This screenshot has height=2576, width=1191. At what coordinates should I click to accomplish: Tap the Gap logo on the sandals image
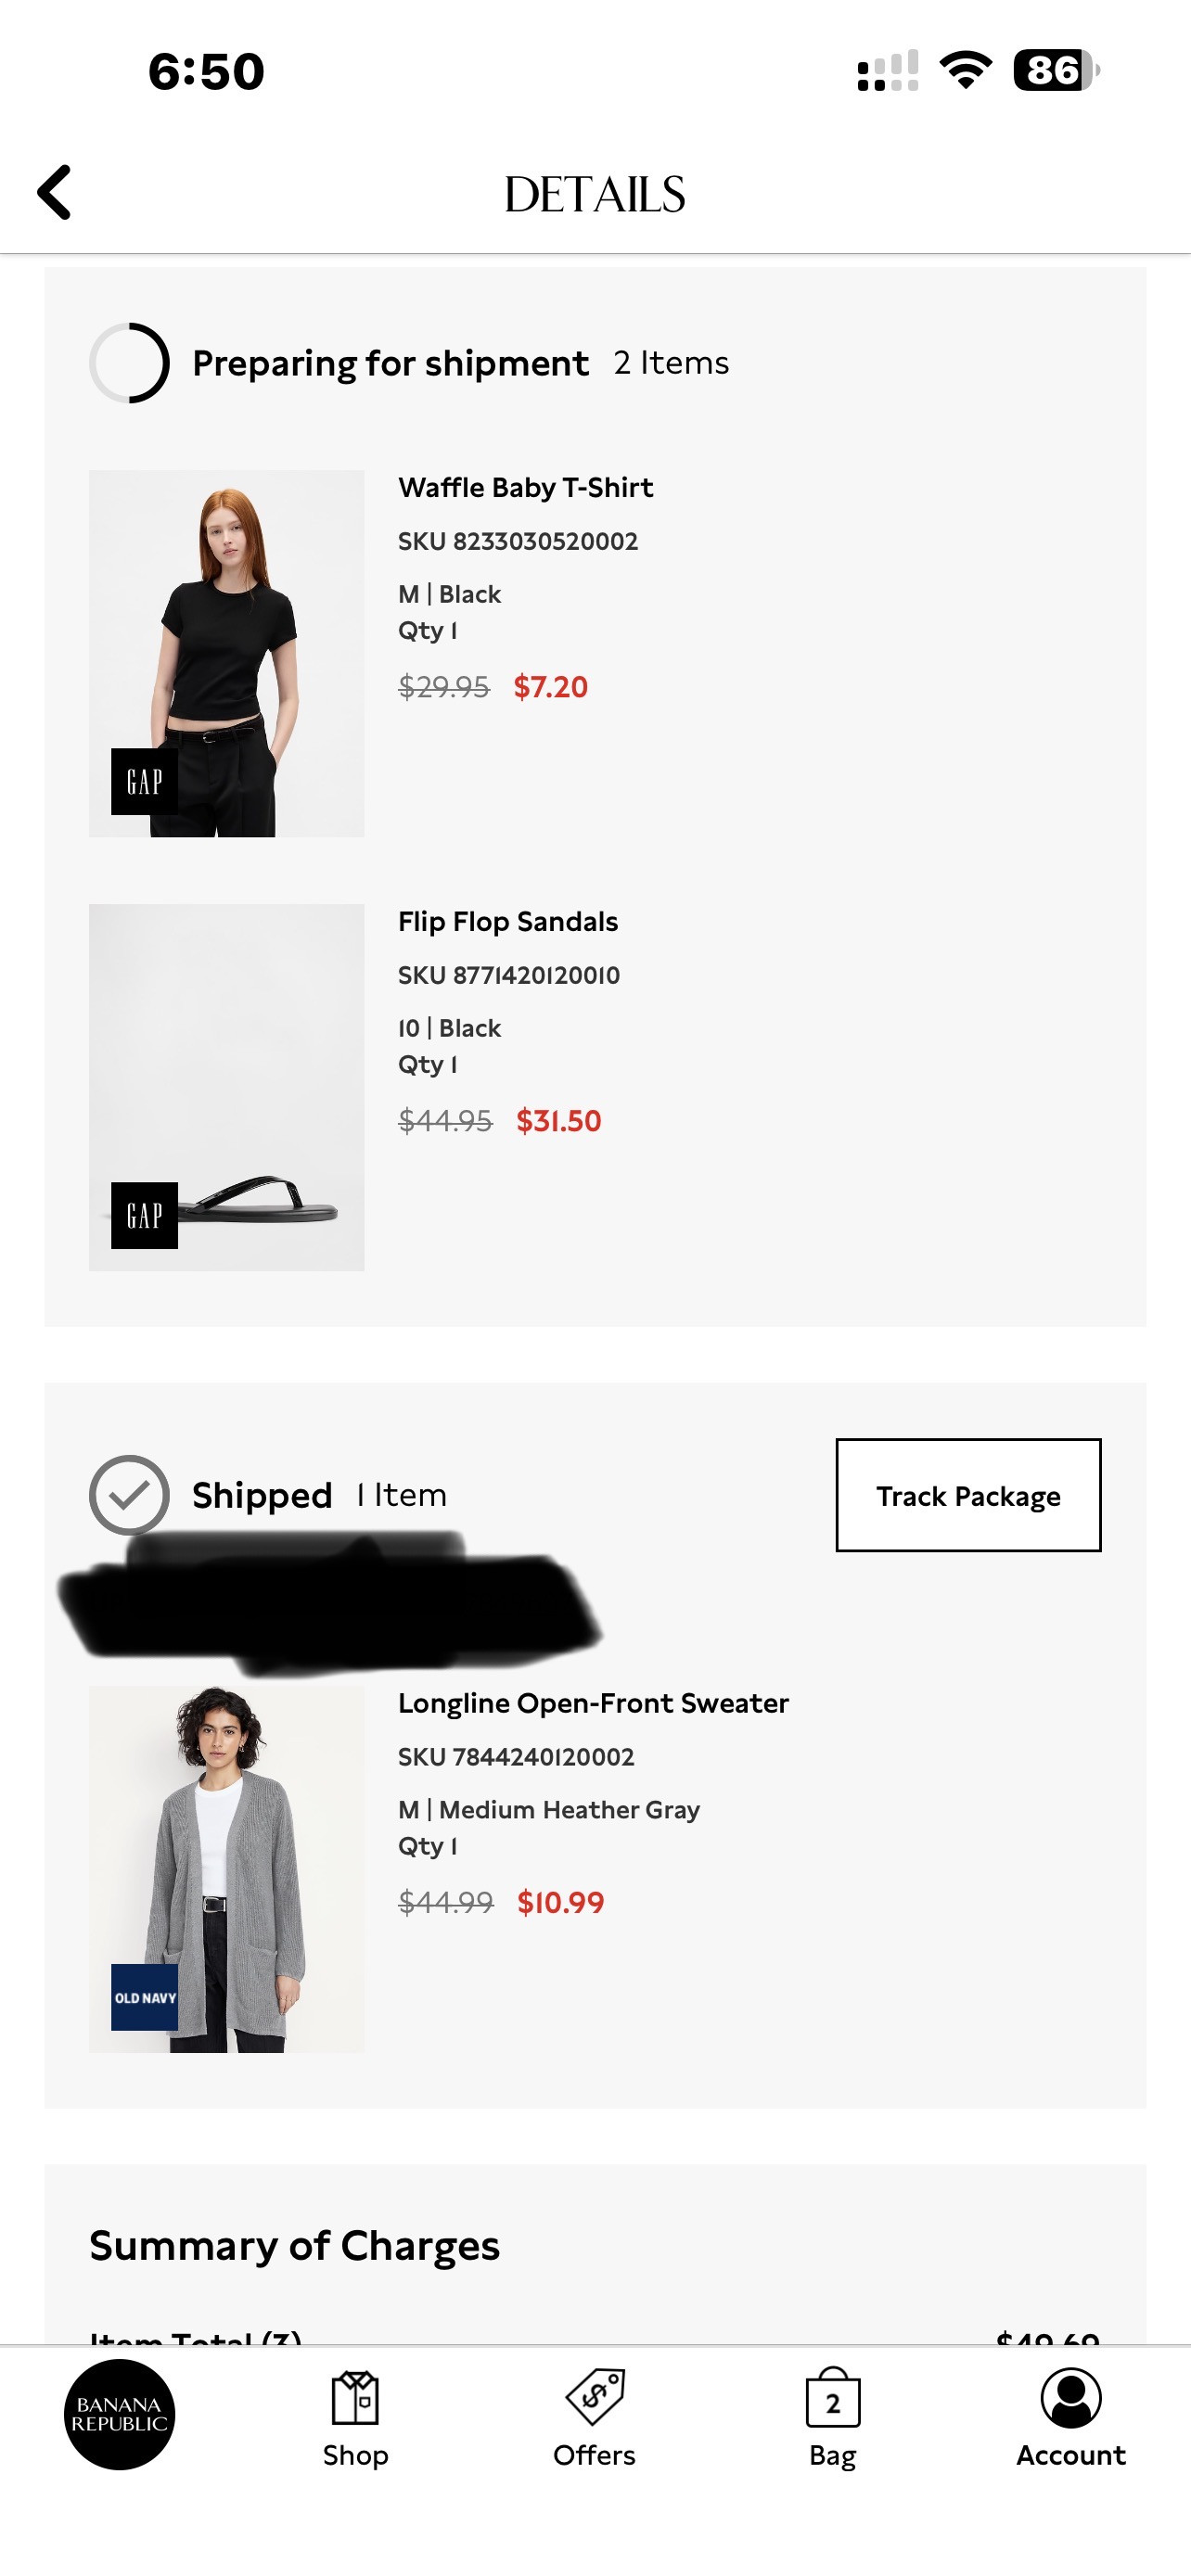point(144,1216)
